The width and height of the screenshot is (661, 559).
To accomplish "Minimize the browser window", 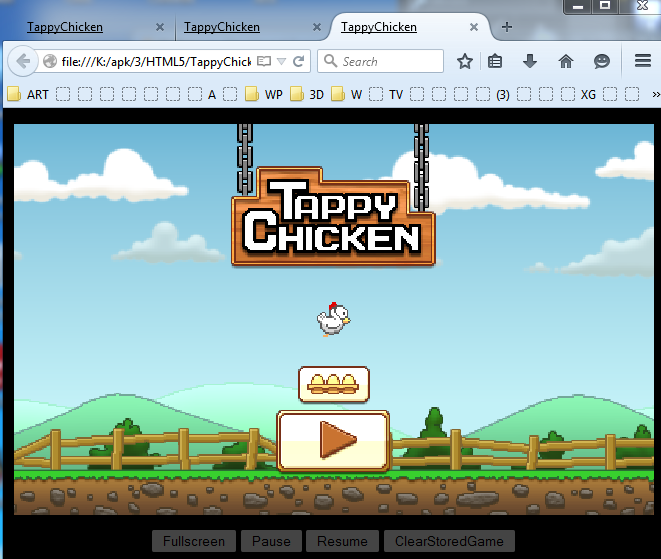I will pos(578,6).
